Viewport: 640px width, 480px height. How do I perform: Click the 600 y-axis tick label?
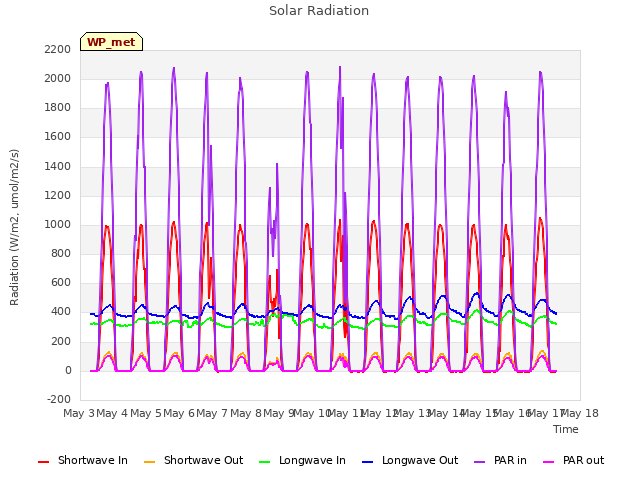click(61, 283)
